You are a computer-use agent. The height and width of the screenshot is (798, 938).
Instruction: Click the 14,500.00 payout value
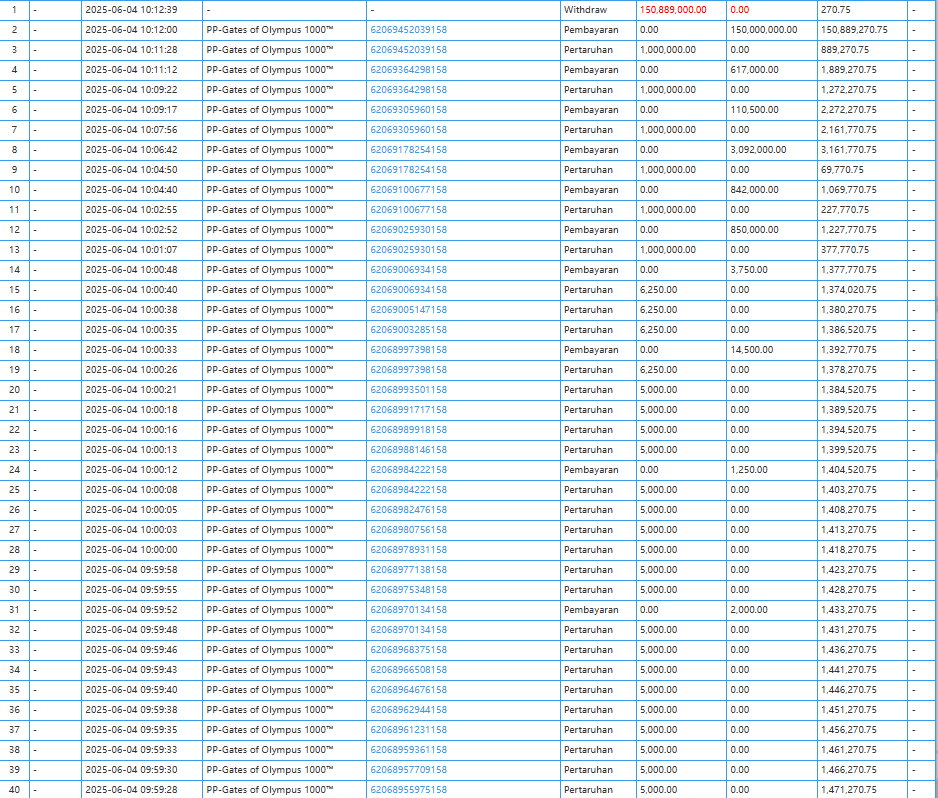pos(751,350)
